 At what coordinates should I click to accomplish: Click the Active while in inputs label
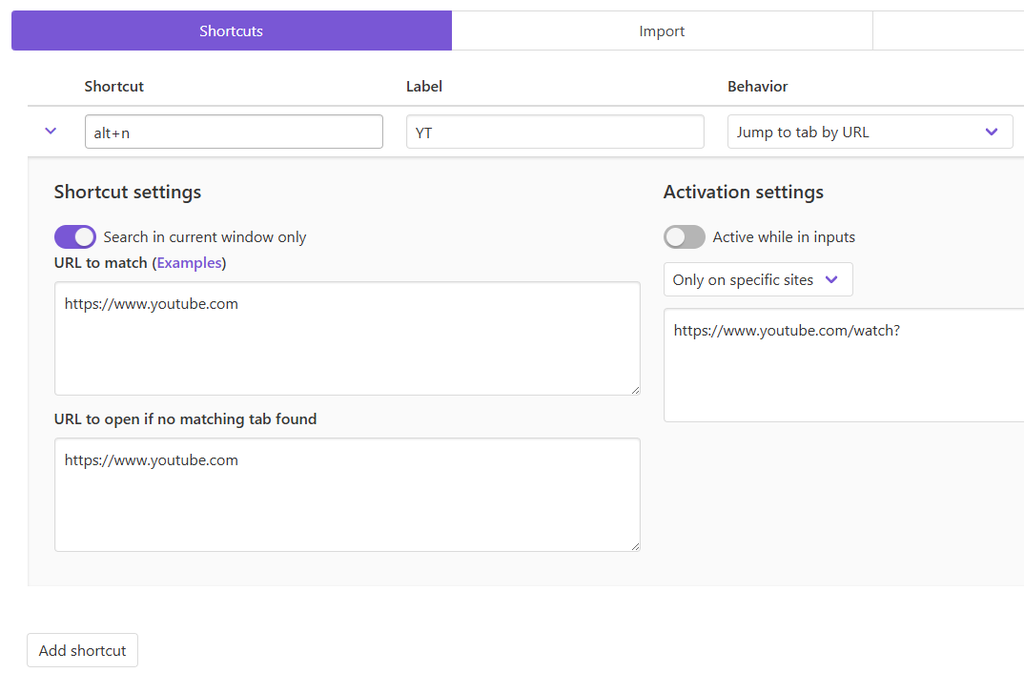[x=784, y=237]
